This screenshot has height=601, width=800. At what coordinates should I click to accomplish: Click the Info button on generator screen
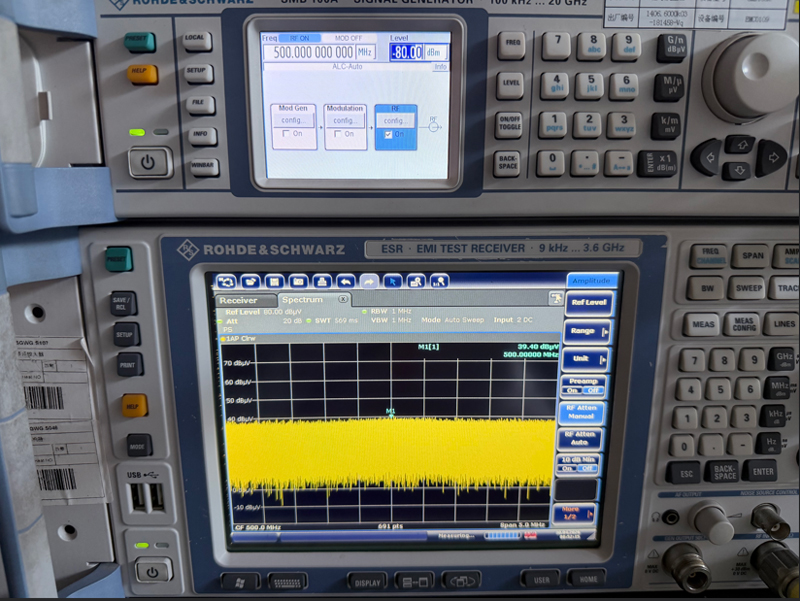point(440,67)
